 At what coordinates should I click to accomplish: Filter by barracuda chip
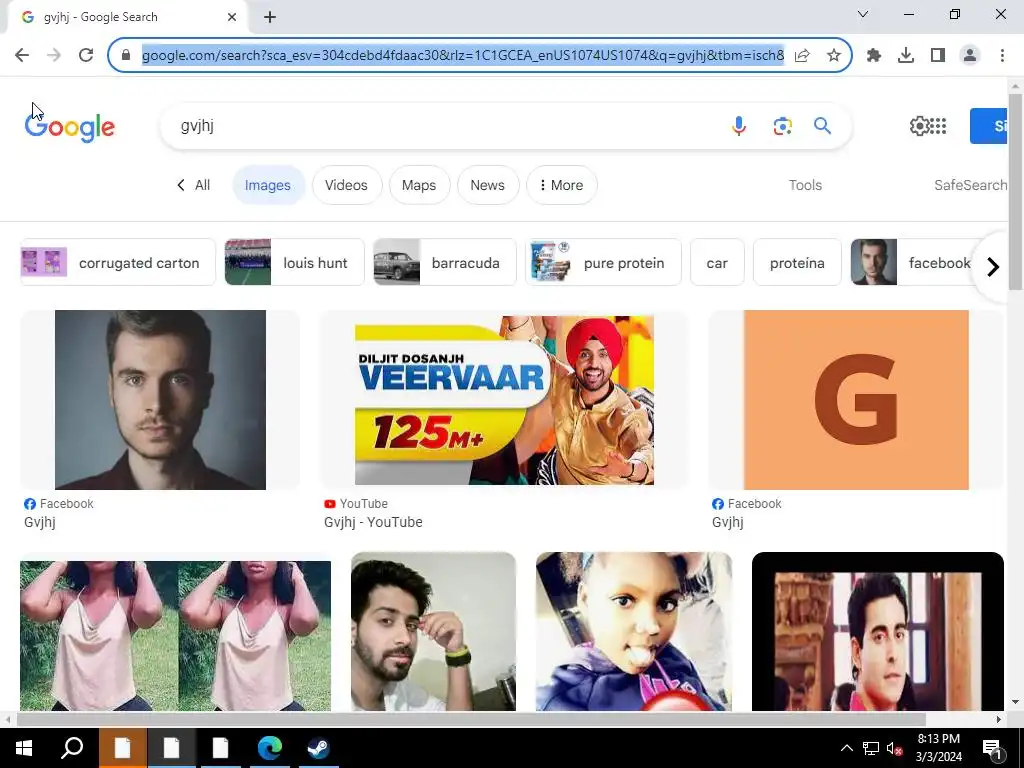tap(445, 263)
